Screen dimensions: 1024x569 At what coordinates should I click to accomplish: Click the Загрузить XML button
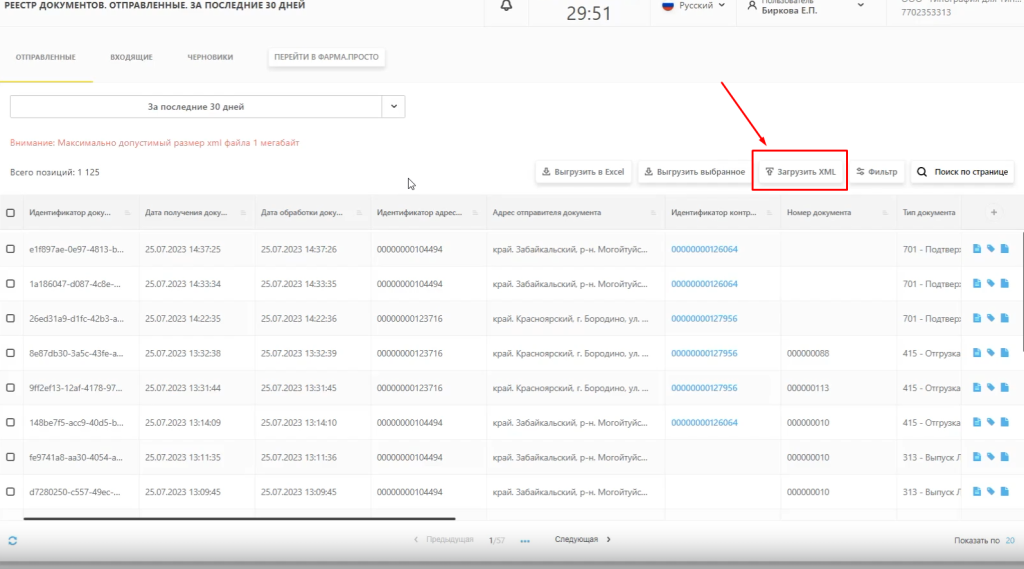800,172
